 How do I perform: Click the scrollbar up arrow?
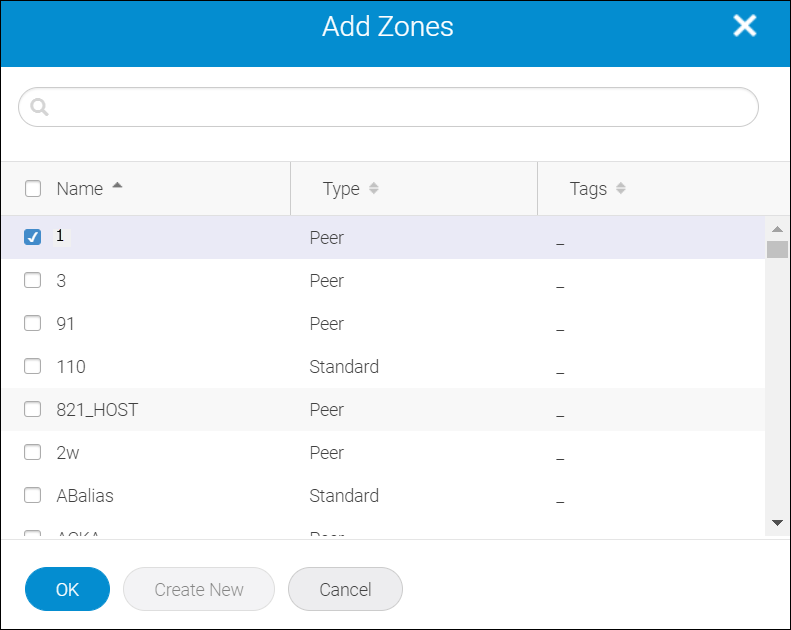(777, 228)
